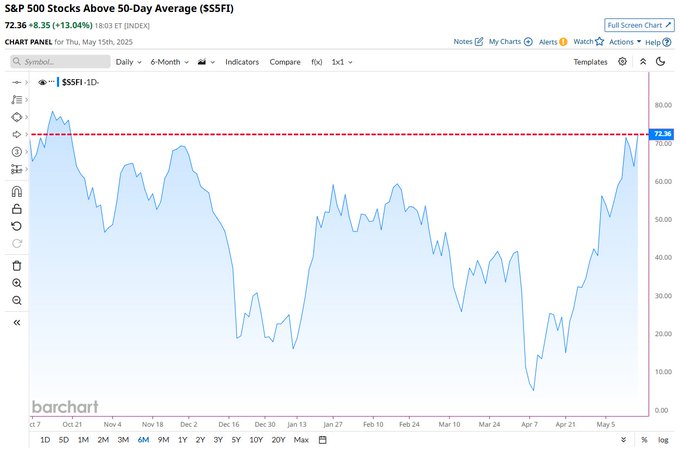Collapse toolbar with double up chevron

point(643,62)
